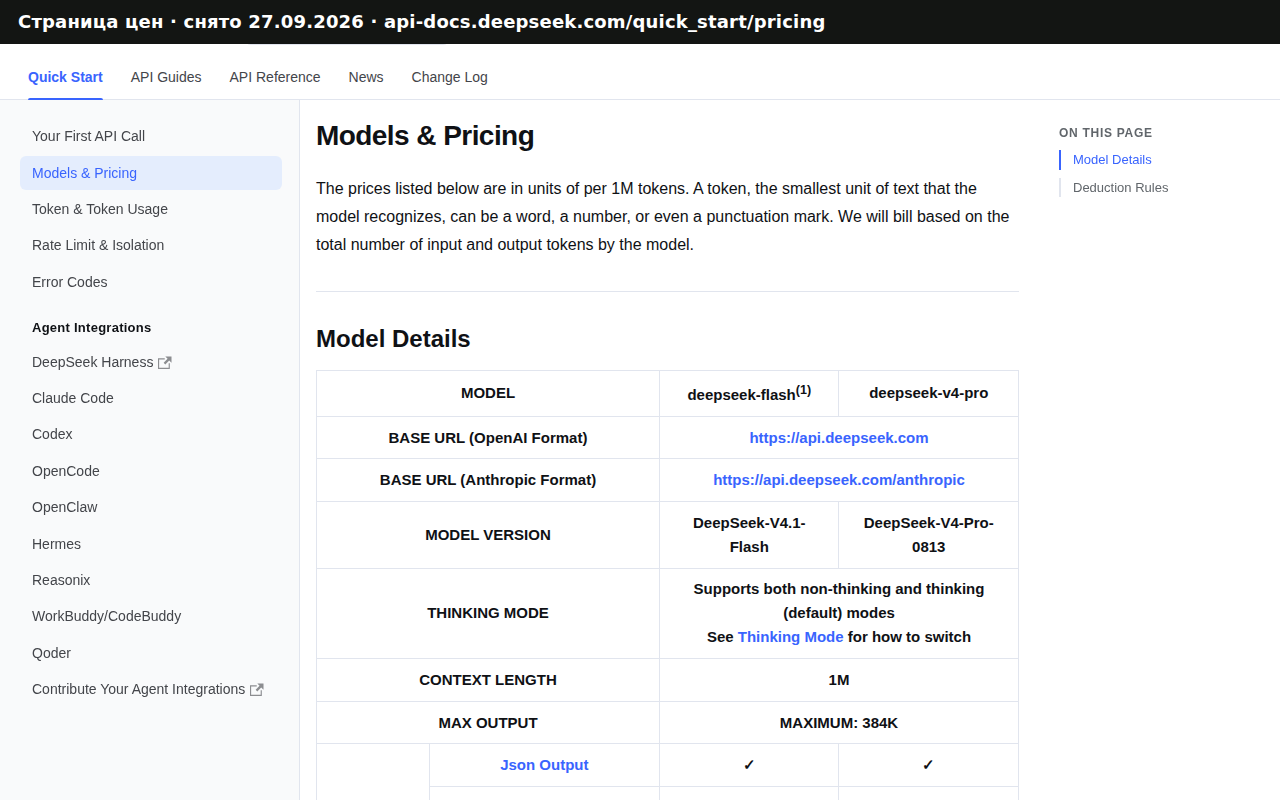Image resolution: width=1280 pixels, height=800 pixels.
Task: Click the THINKING MODE row label
Action: (488, 613)
